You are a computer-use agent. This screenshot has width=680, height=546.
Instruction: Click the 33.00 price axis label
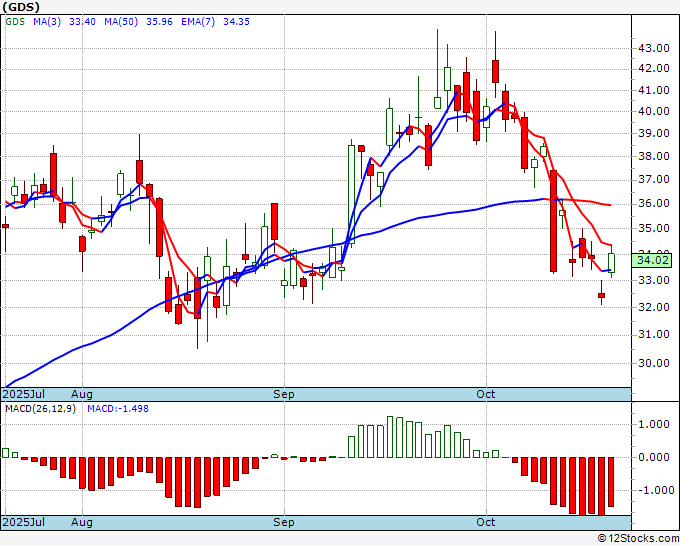point(654,280)
